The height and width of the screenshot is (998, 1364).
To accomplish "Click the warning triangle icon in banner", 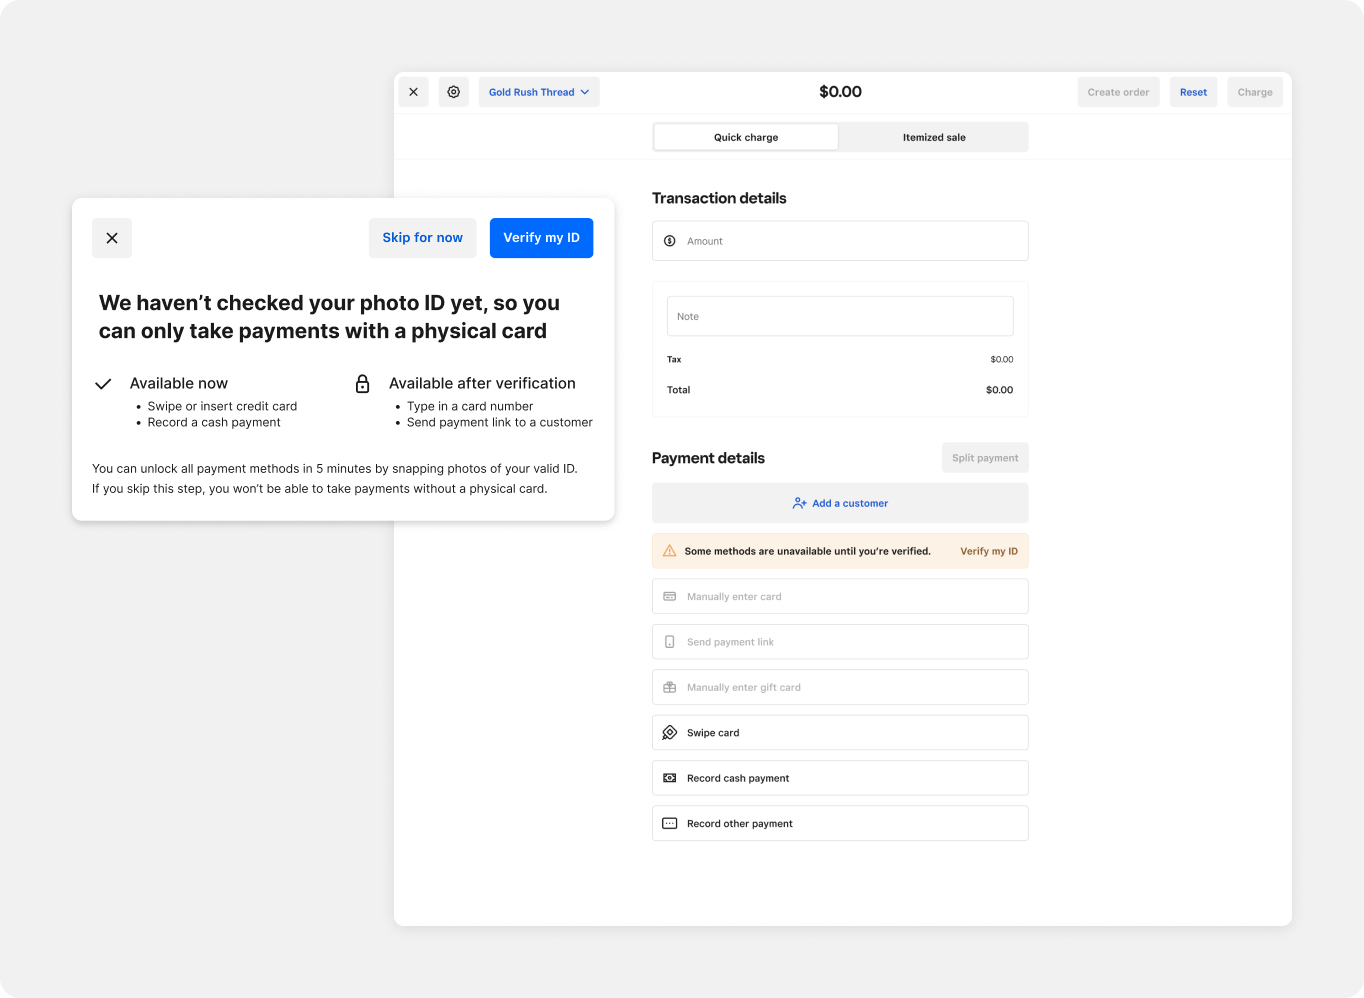I will coord(670,551).
